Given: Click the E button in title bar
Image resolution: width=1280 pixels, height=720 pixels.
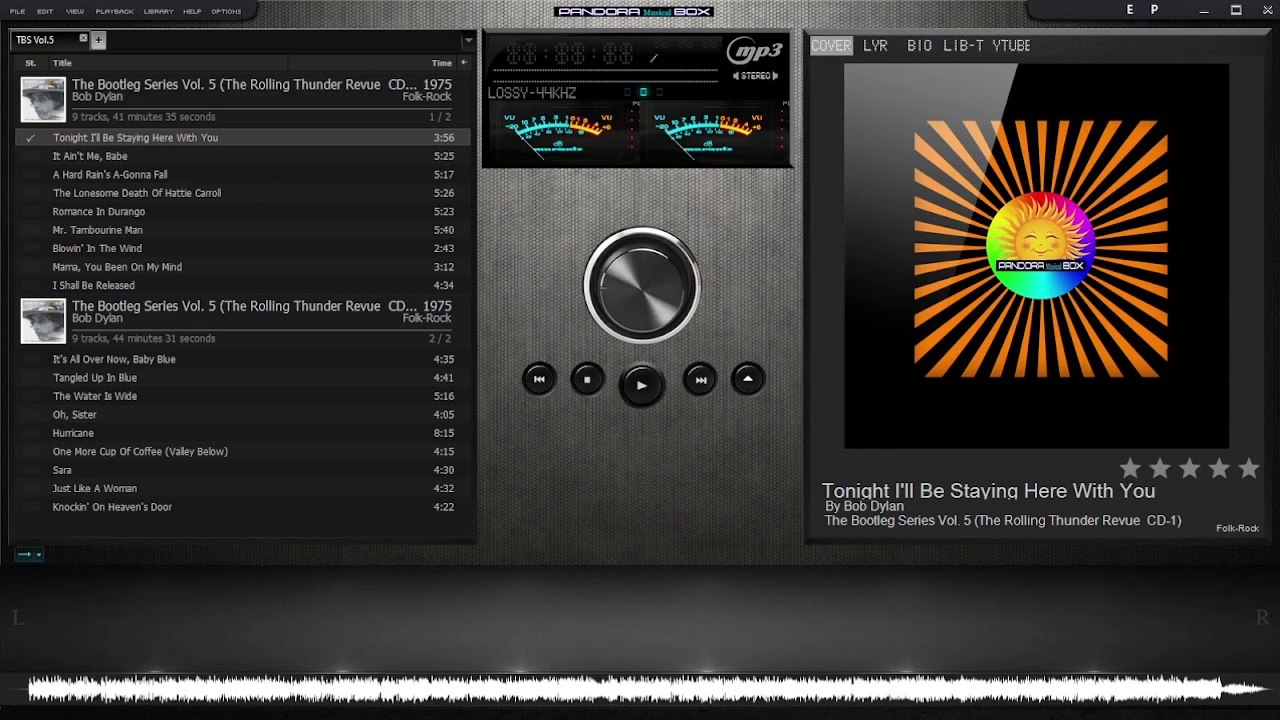Looking at the screenshot, I should [x=1130, y=10].
